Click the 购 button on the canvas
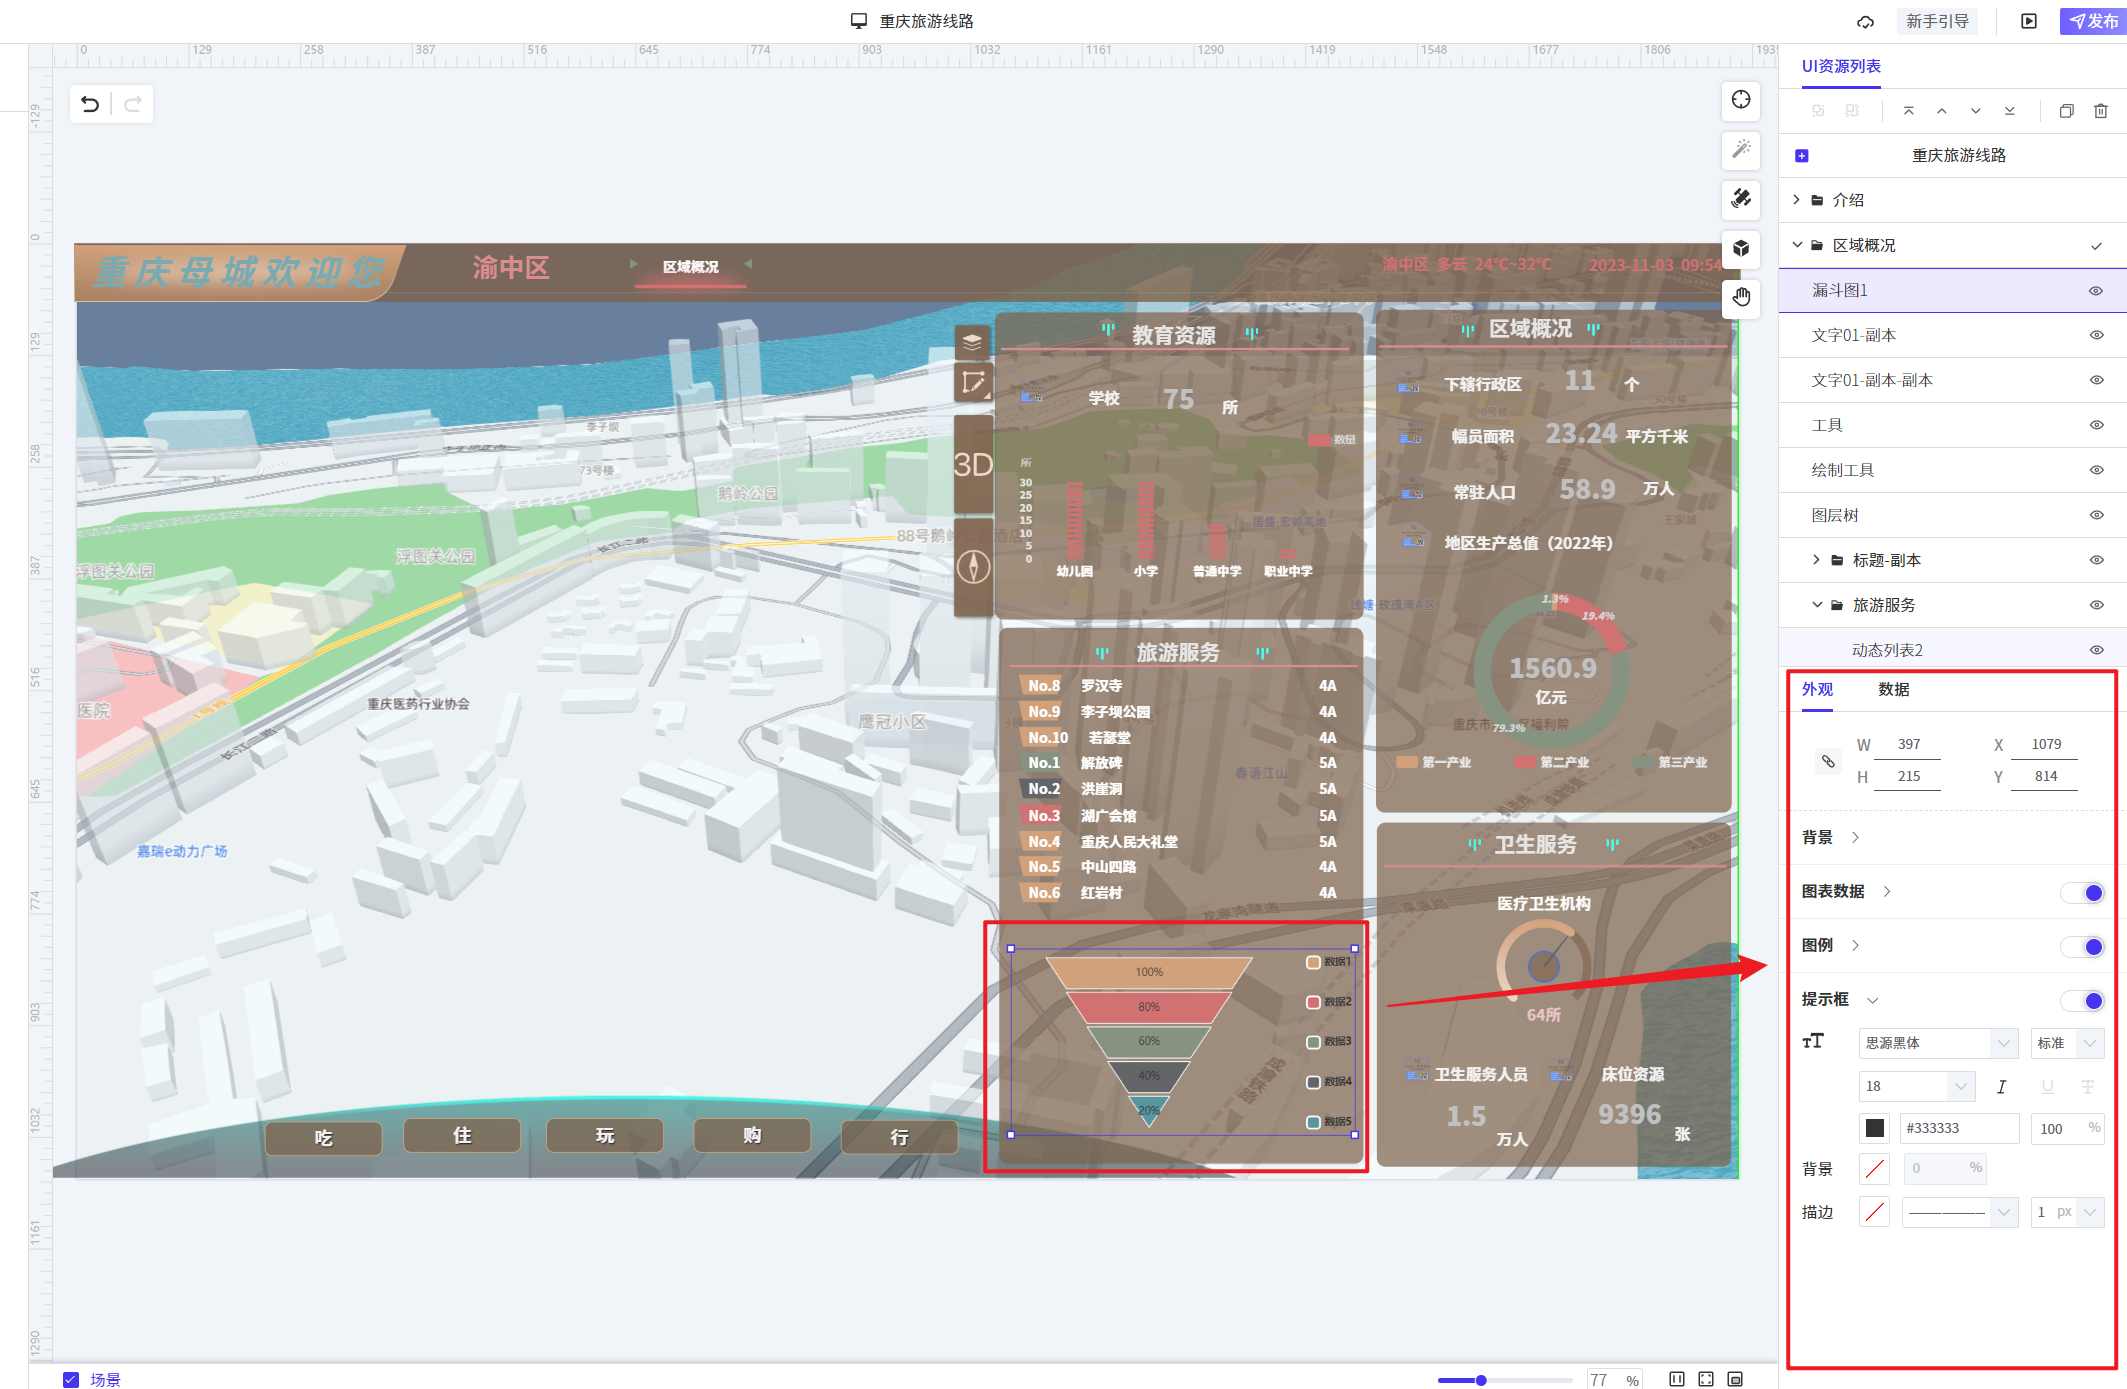Screen dimensions: 2127x1389 751,1135
